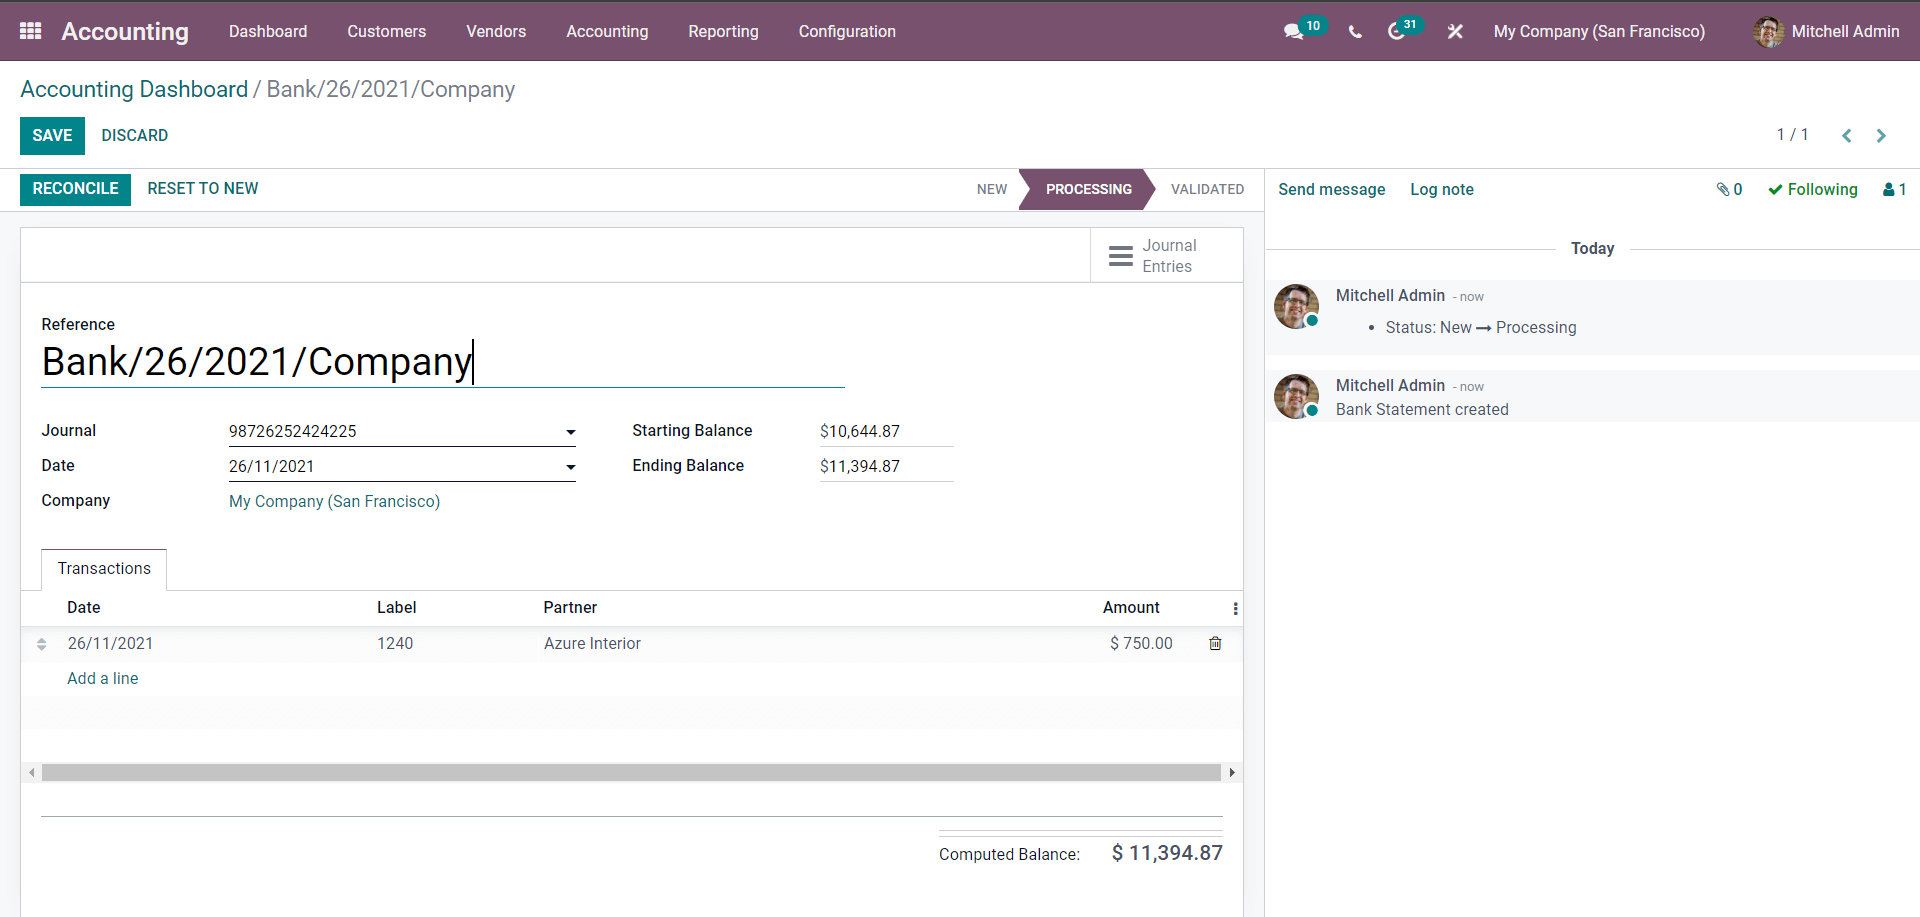Click the $ 750.00 amount cell
Screen dimensions: 1920x917
pyautogui.click(x=1141, y=644)
